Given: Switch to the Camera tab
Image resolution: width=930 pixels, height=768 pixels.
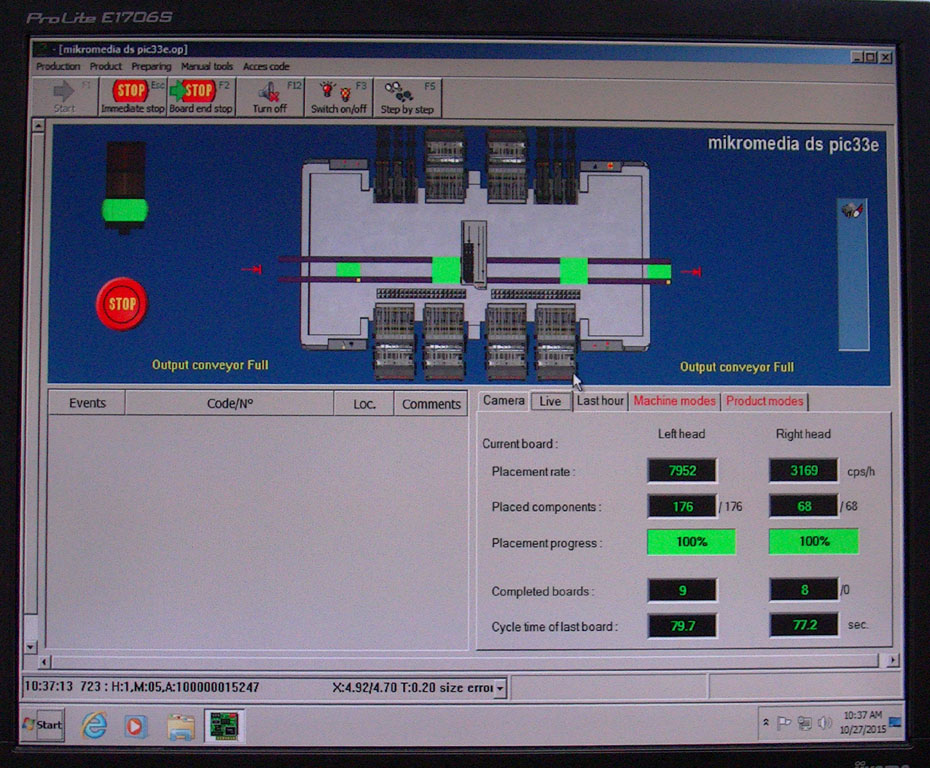Looking at the screenshot, I should pos(504,401).
